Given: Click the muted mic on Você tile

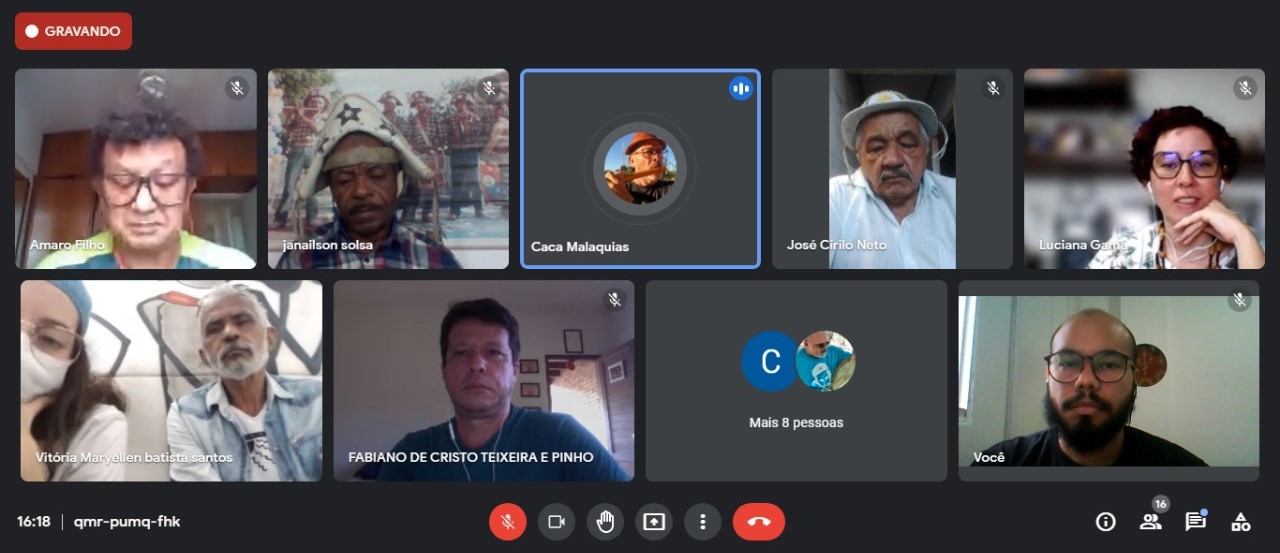Looking at the screenshot, I should [x=1239, y=300].
